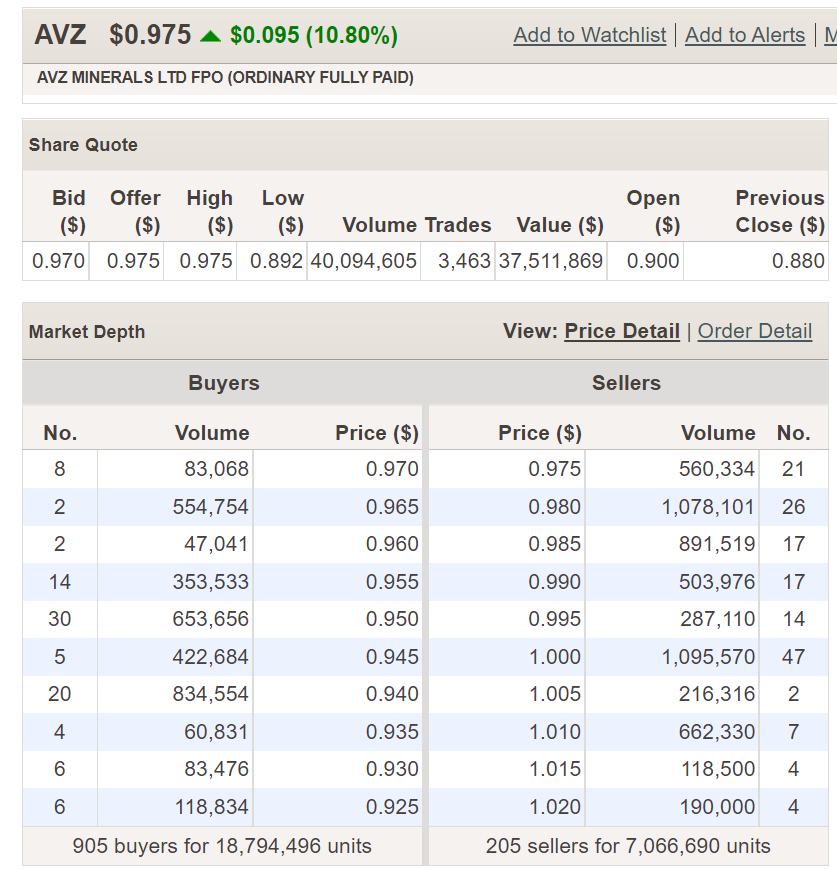Viewport: 837px width, 869px height.
Task: Click the Add to Watchlist link
Action: 590,35
